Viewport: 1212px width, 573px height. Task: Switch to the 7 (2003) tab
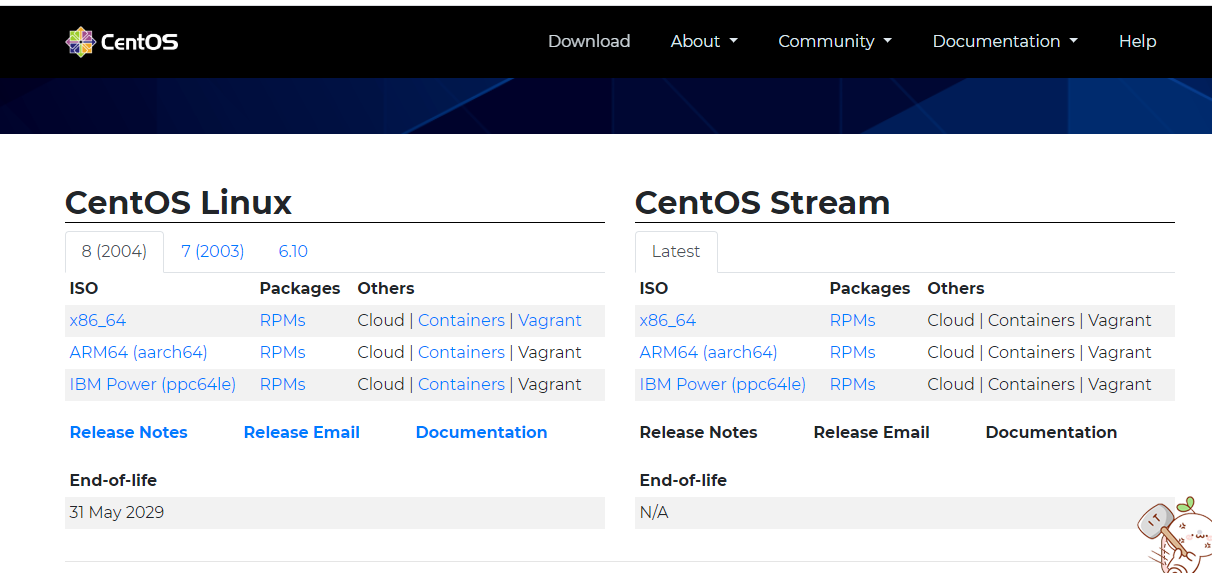point(213,251)
